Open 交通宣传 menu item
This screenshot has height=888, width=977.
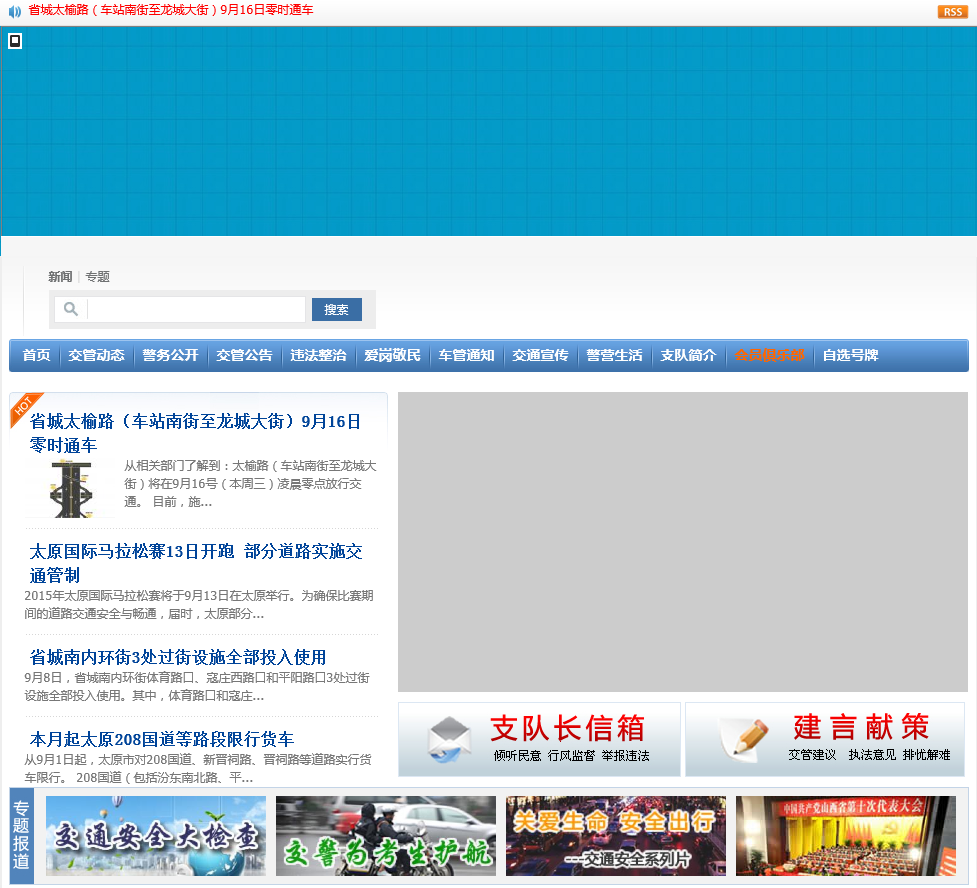pos(540,355)
